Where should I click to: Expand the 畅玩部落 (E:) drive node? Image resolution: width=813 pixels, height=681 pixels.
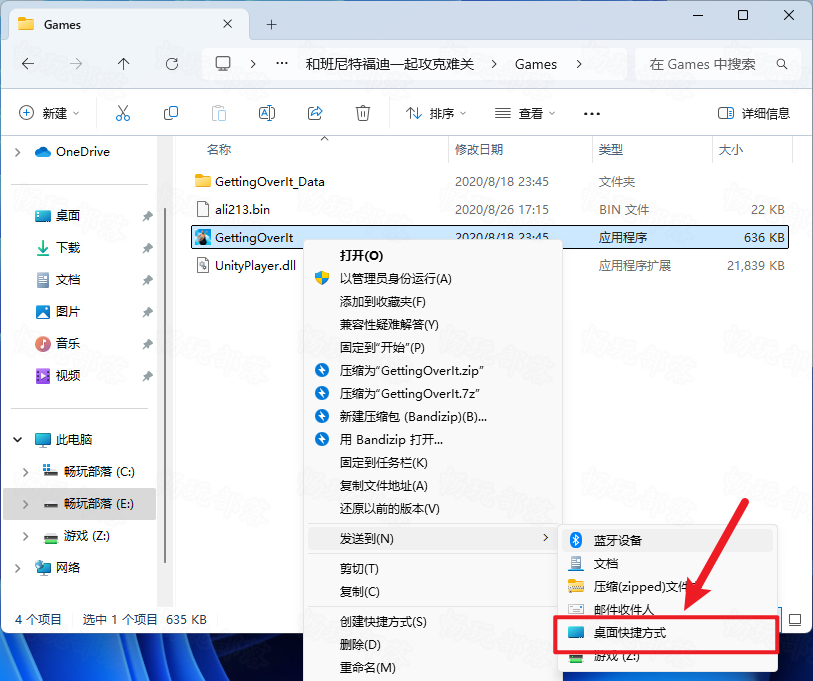pos(25,504)
